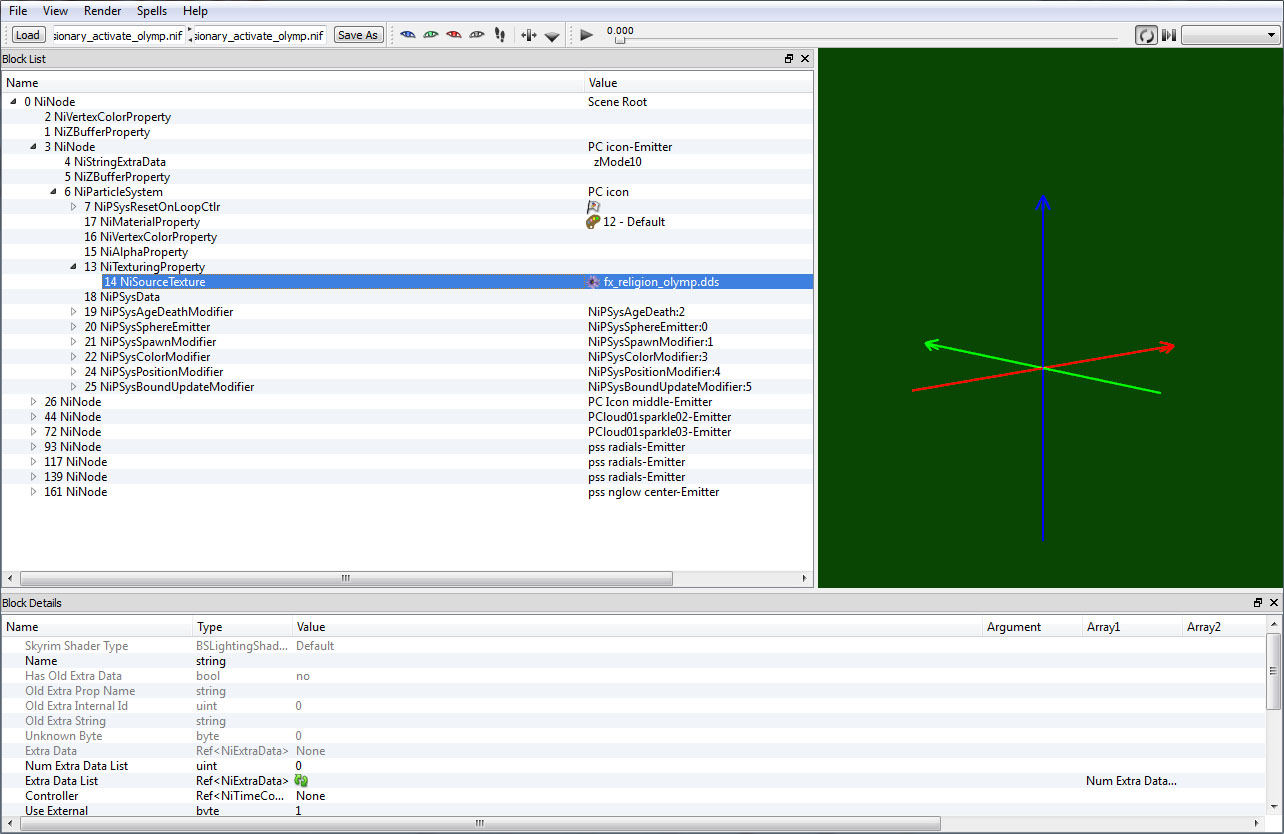This screenshot has width=1284, height=834.
Task: Click Array1 column header
Action: click(1132, 627)
